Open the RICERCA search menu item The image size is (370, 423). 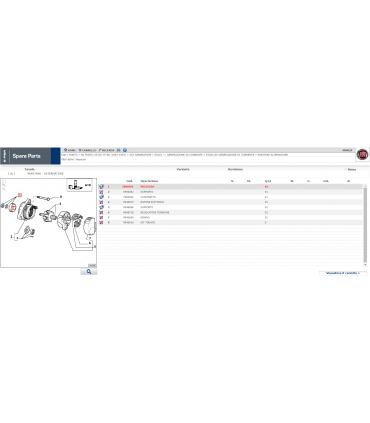106,150
